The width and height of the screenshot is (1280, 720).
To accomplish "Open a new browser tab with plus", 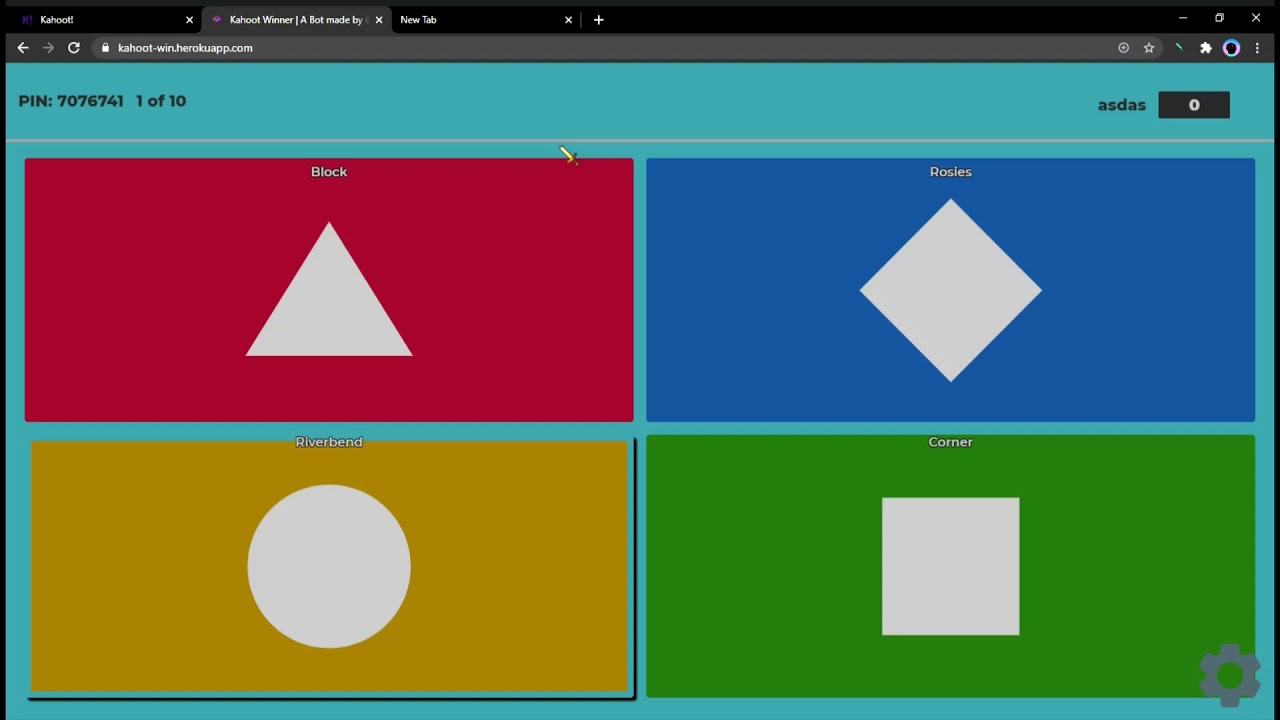I will coord(598,19).
